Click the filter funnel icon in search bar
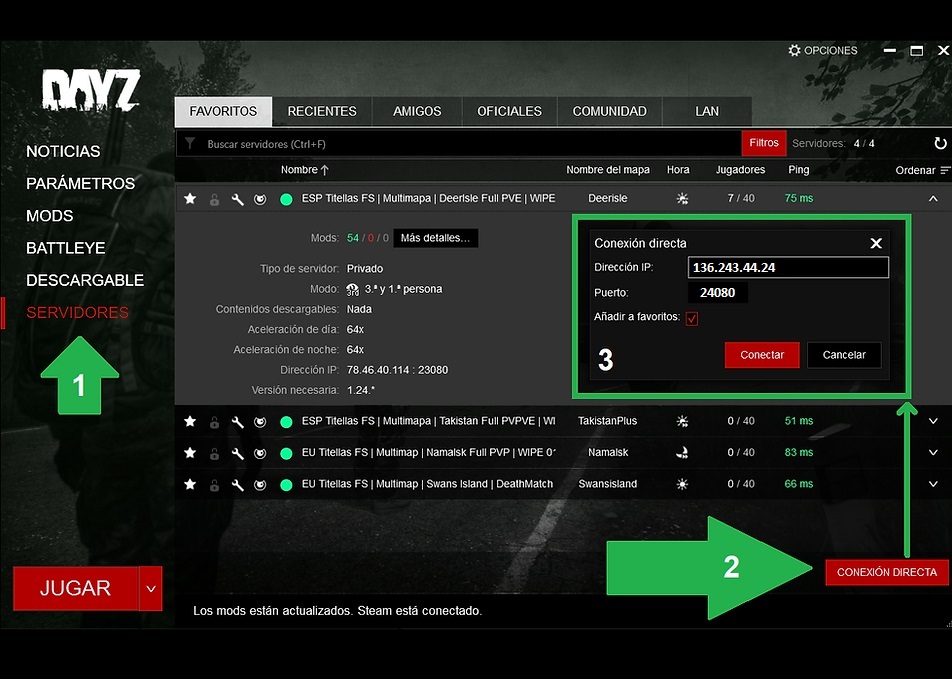The image size is (952, 679). tap(190, 143)
